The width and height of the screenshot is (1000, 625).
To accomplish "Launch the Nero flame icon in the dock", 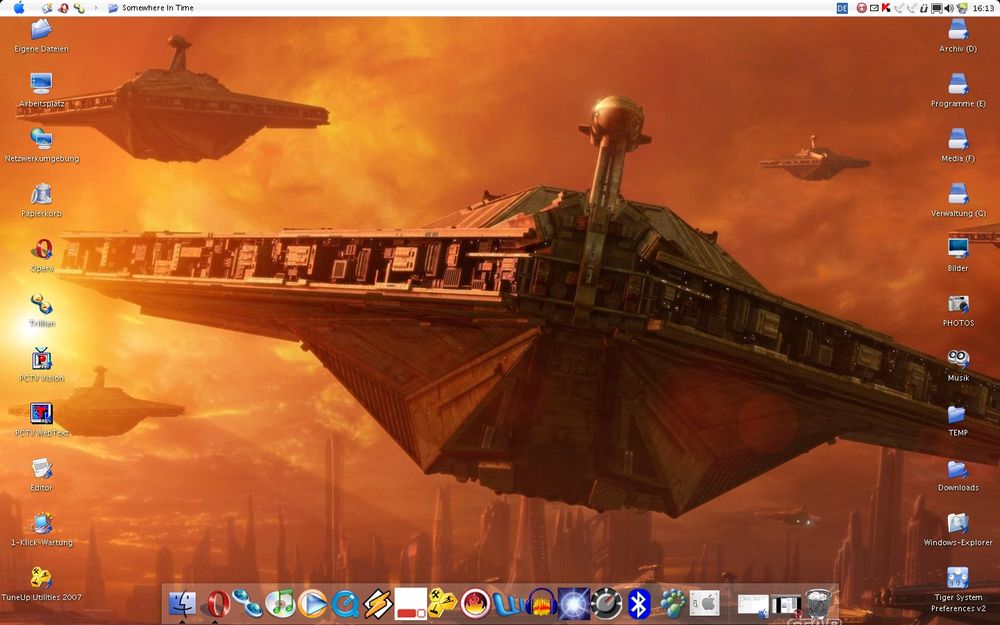I will (476, 603).
